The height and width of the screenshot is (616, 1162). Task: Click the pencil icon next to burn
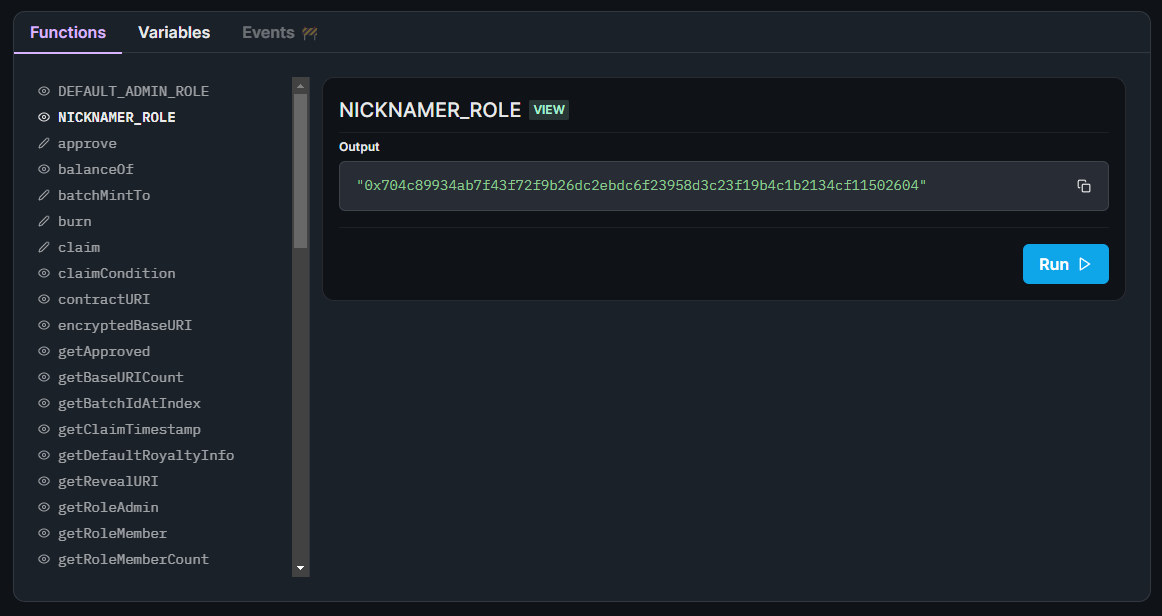coord(42,221)
